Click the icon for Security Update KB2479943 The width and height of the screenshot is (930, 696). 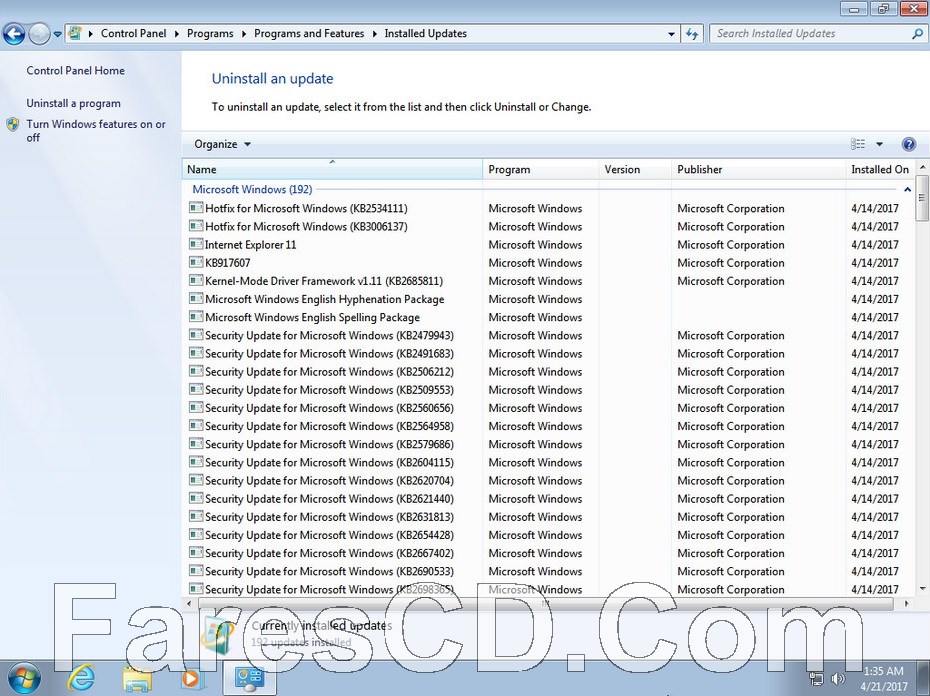click(196, 335)
